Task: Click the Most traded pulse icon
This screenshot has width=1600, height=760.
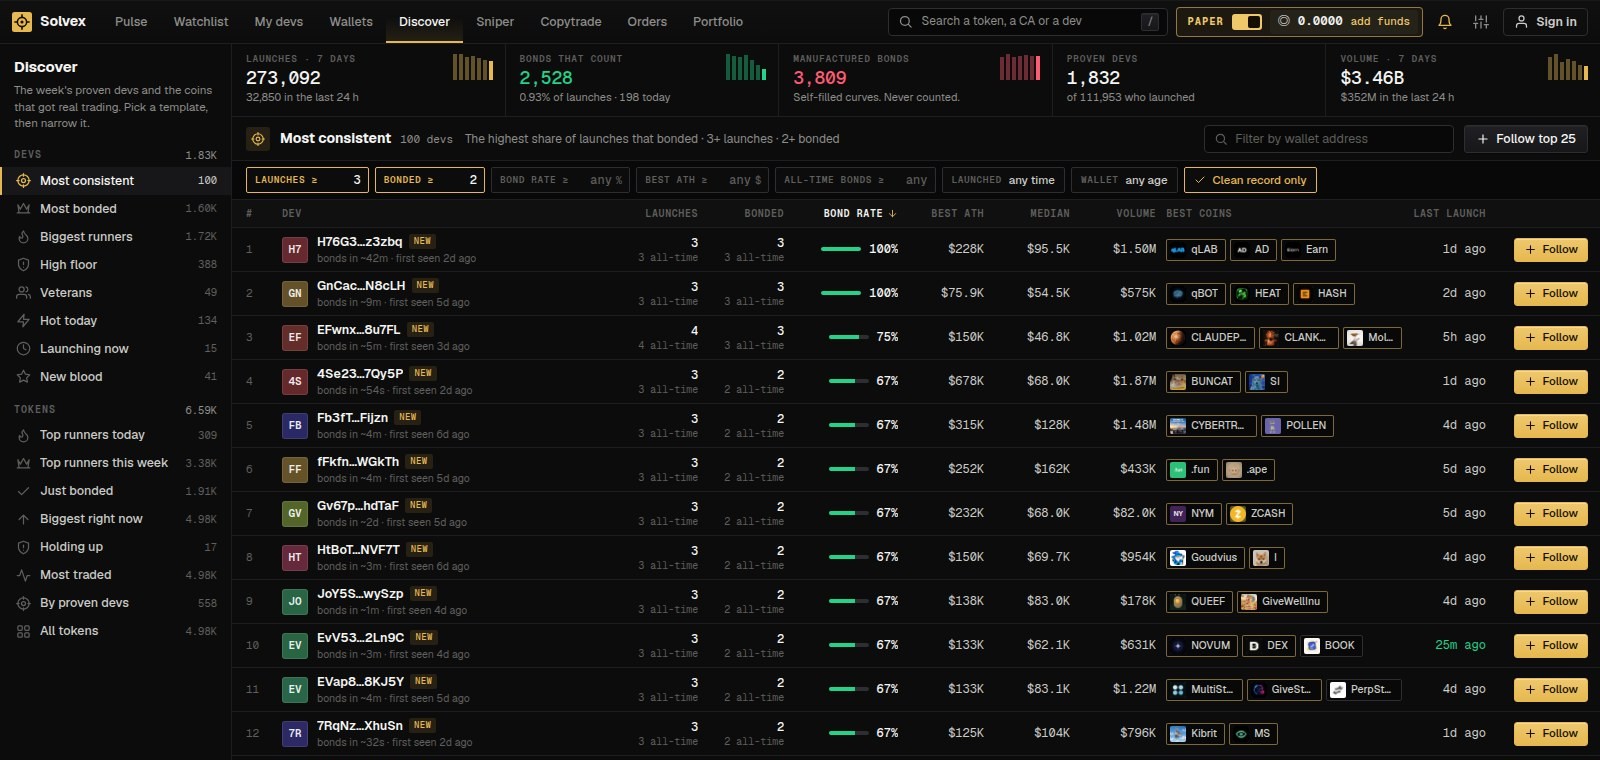Action: click(23, 575)
